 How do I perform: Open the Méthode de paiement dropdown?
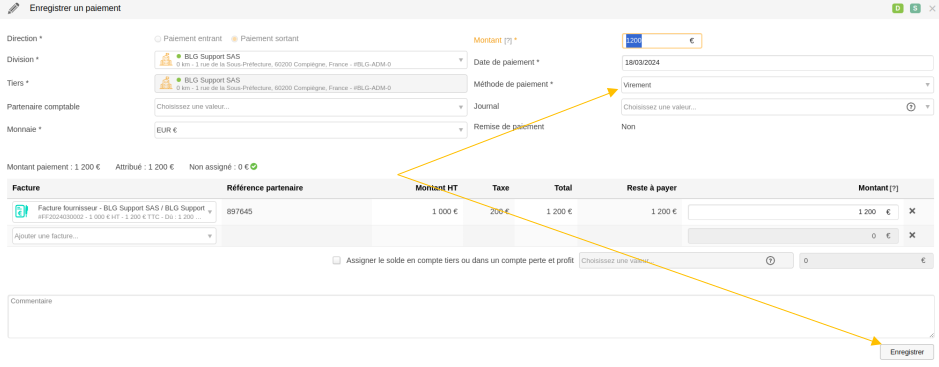tap(777, 85)
